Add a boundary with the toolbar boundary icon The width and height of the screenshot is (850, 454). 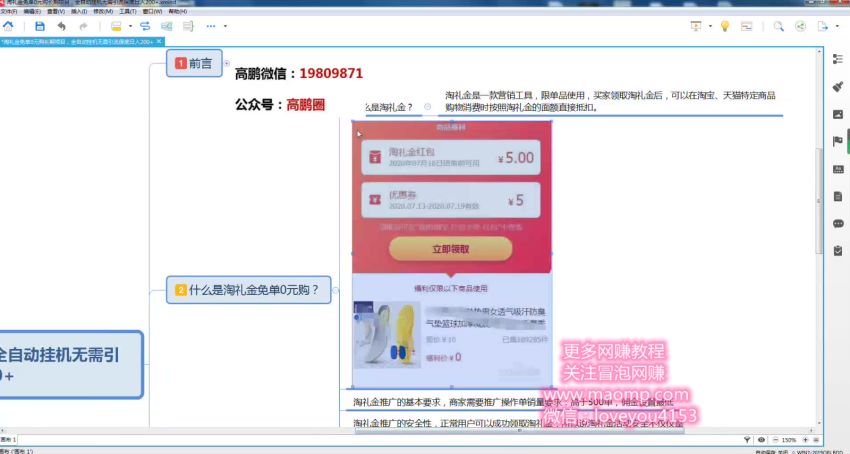click(x=166, y=26)
